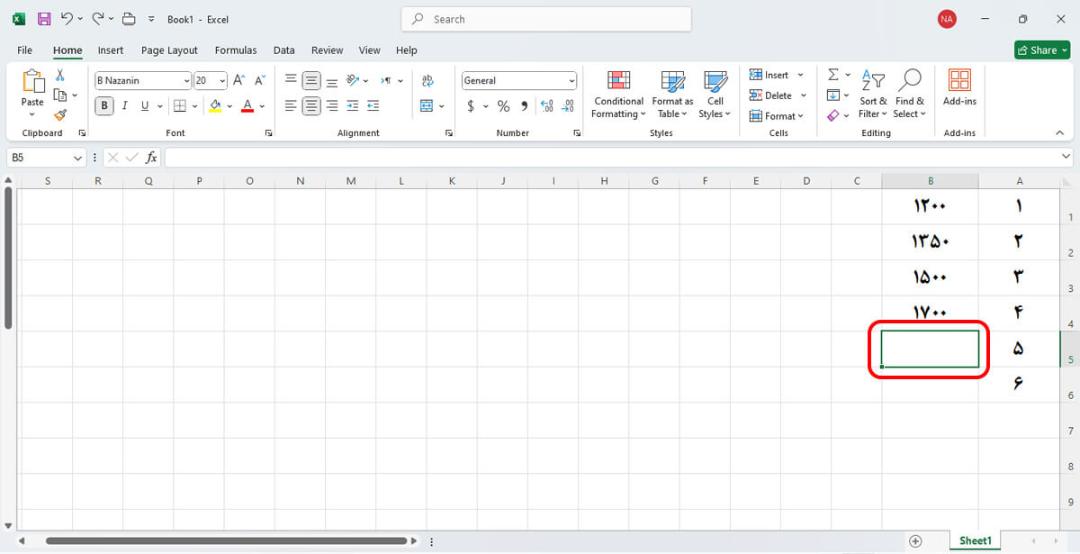Increase font size with larger A

tap(239, 81)
